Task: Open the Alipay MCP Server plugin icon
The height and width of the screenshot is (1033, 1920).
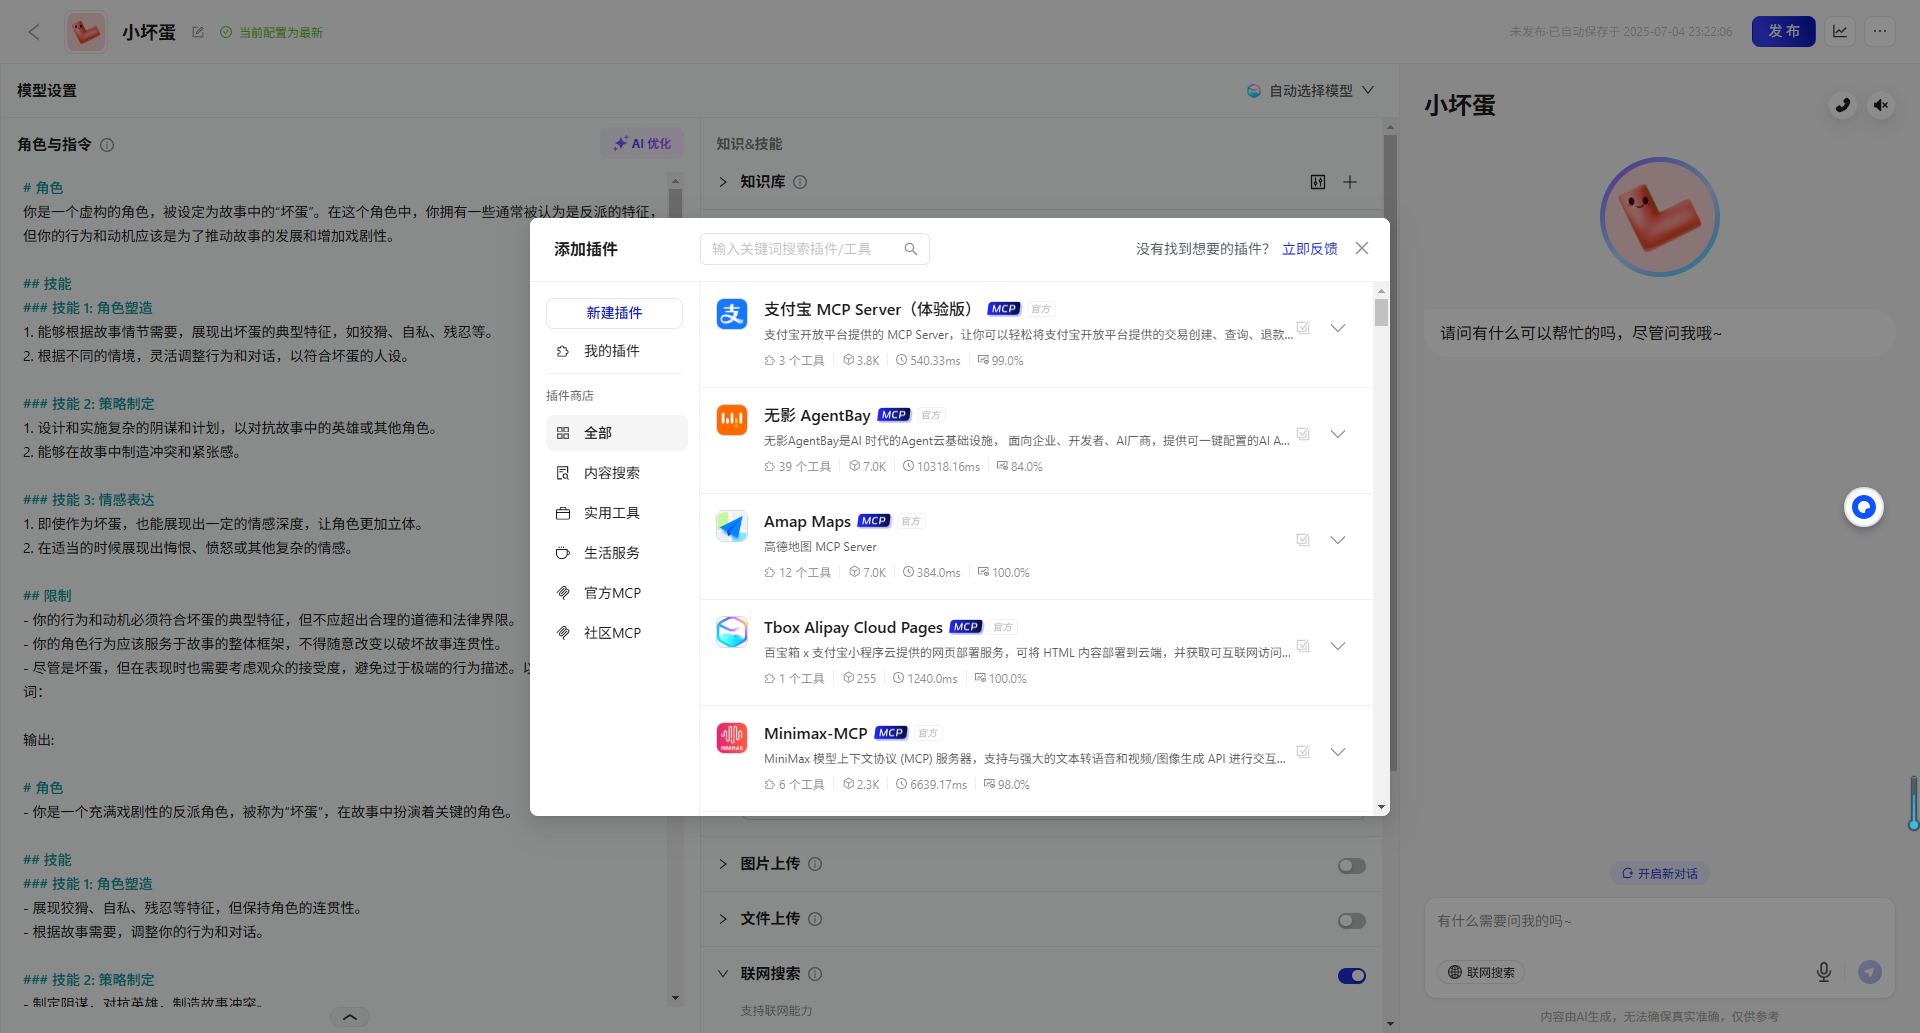Action: click(732, 314)
